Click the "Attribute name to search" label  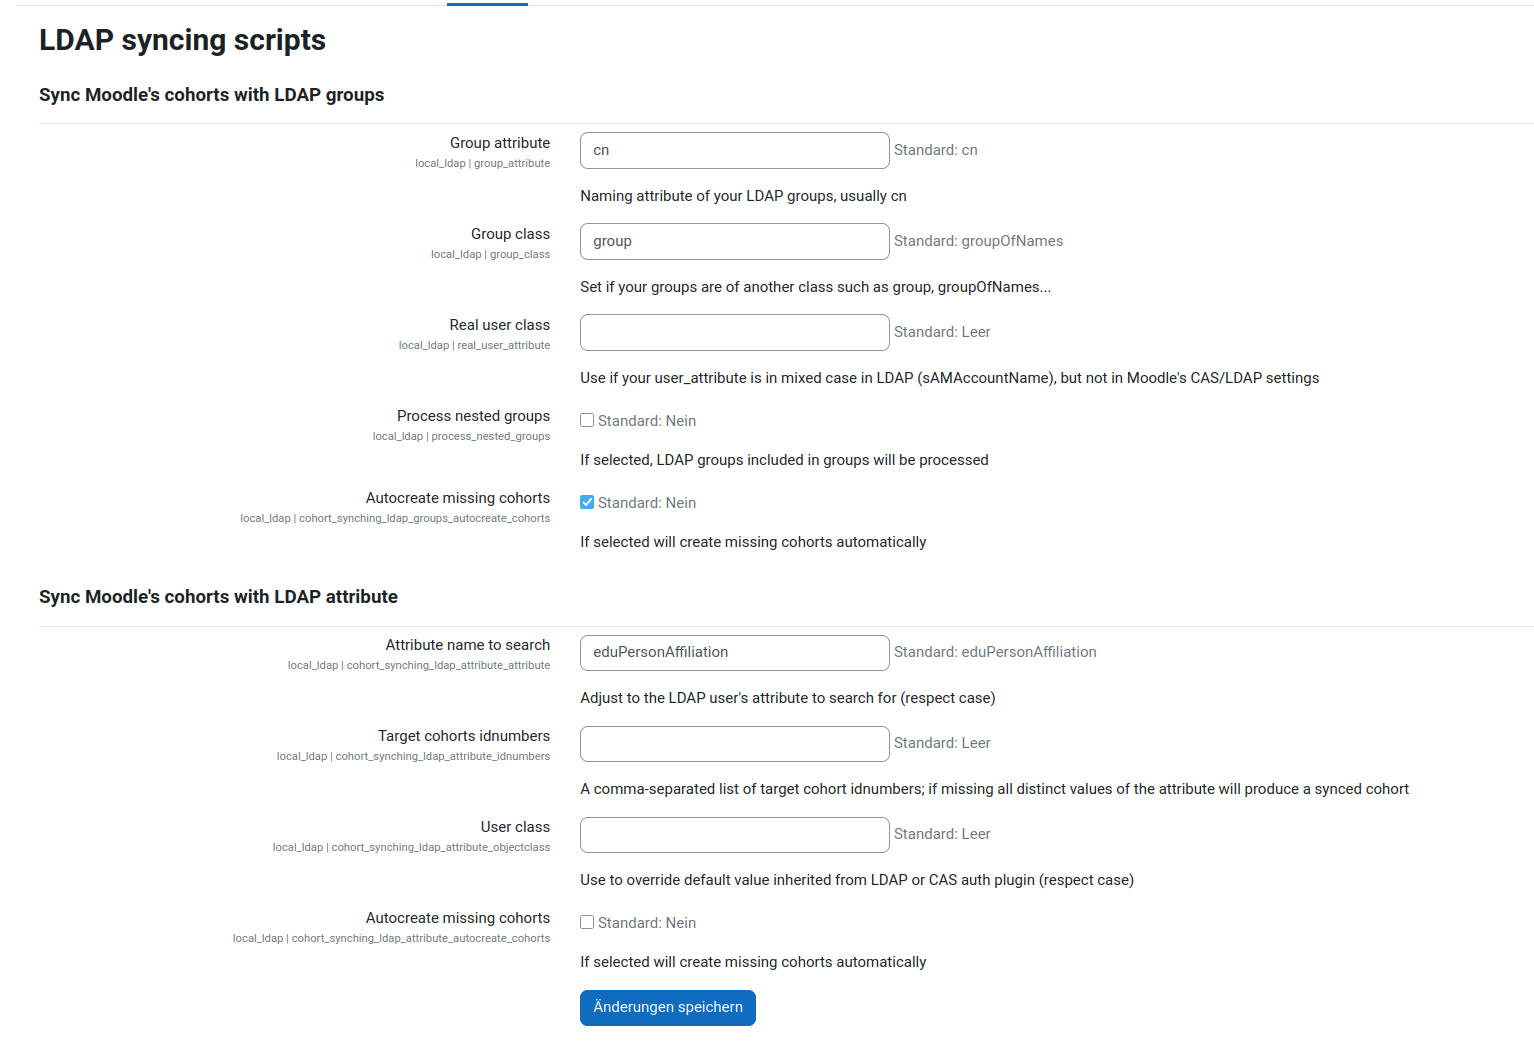pos(467,645)
